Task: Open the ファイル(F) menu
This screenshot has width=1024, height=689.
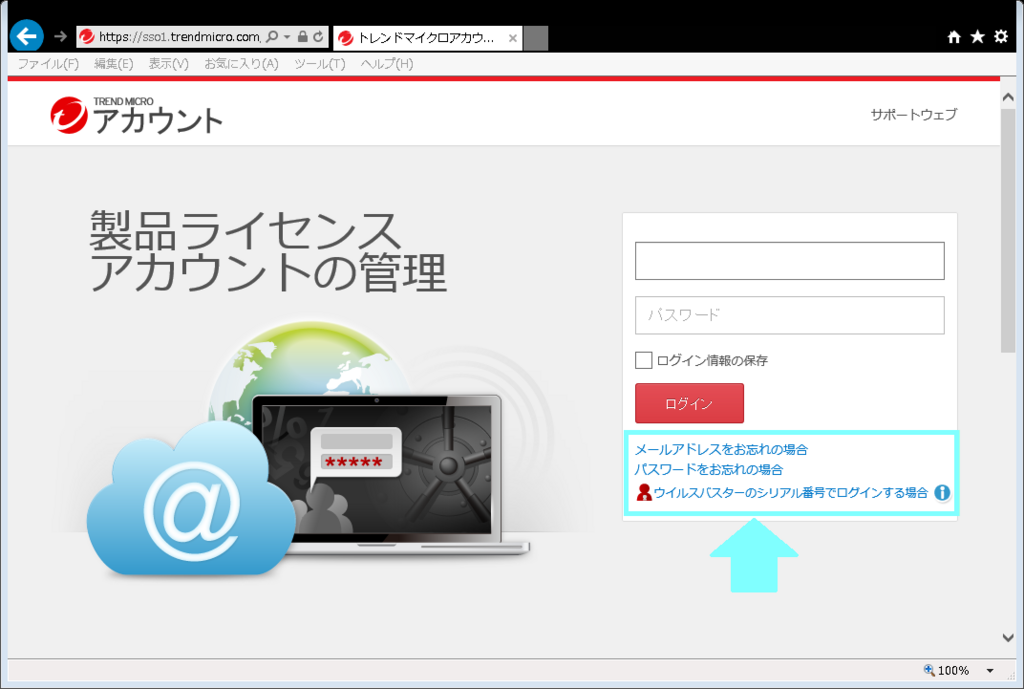Action: (x=48, y=63)
